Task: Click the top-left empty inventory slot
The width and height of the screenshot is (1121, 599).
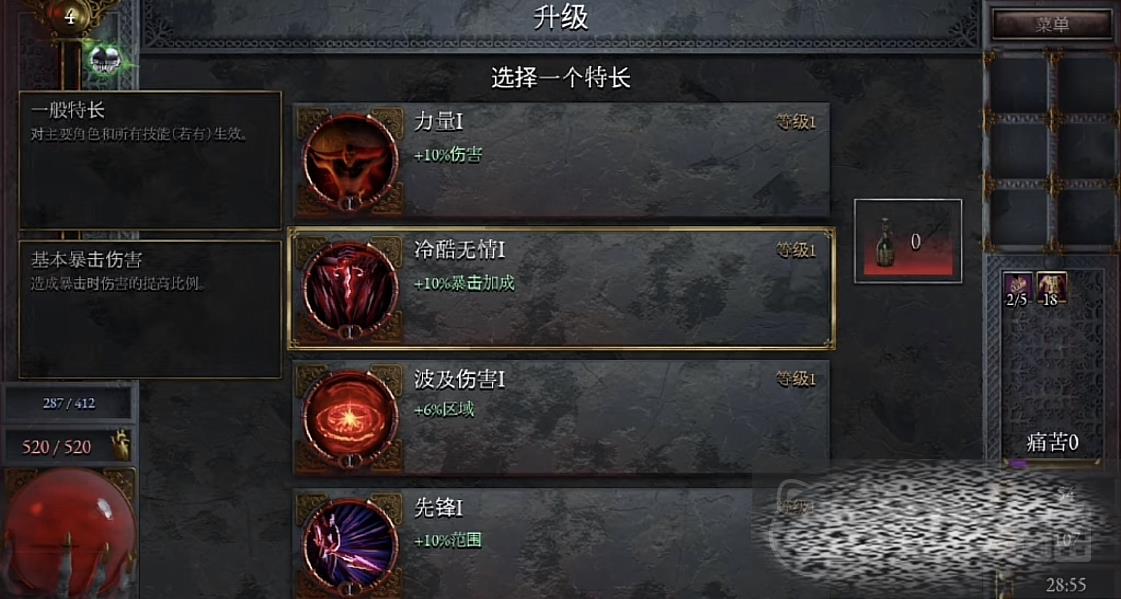Action: (1019, 84)
